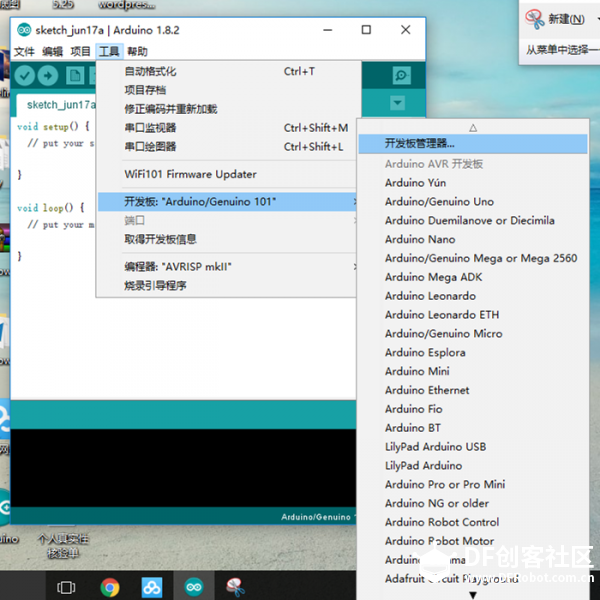Click the void loop() code line
This screenshot has width=600, height=600.
click(x=51, y=208)
